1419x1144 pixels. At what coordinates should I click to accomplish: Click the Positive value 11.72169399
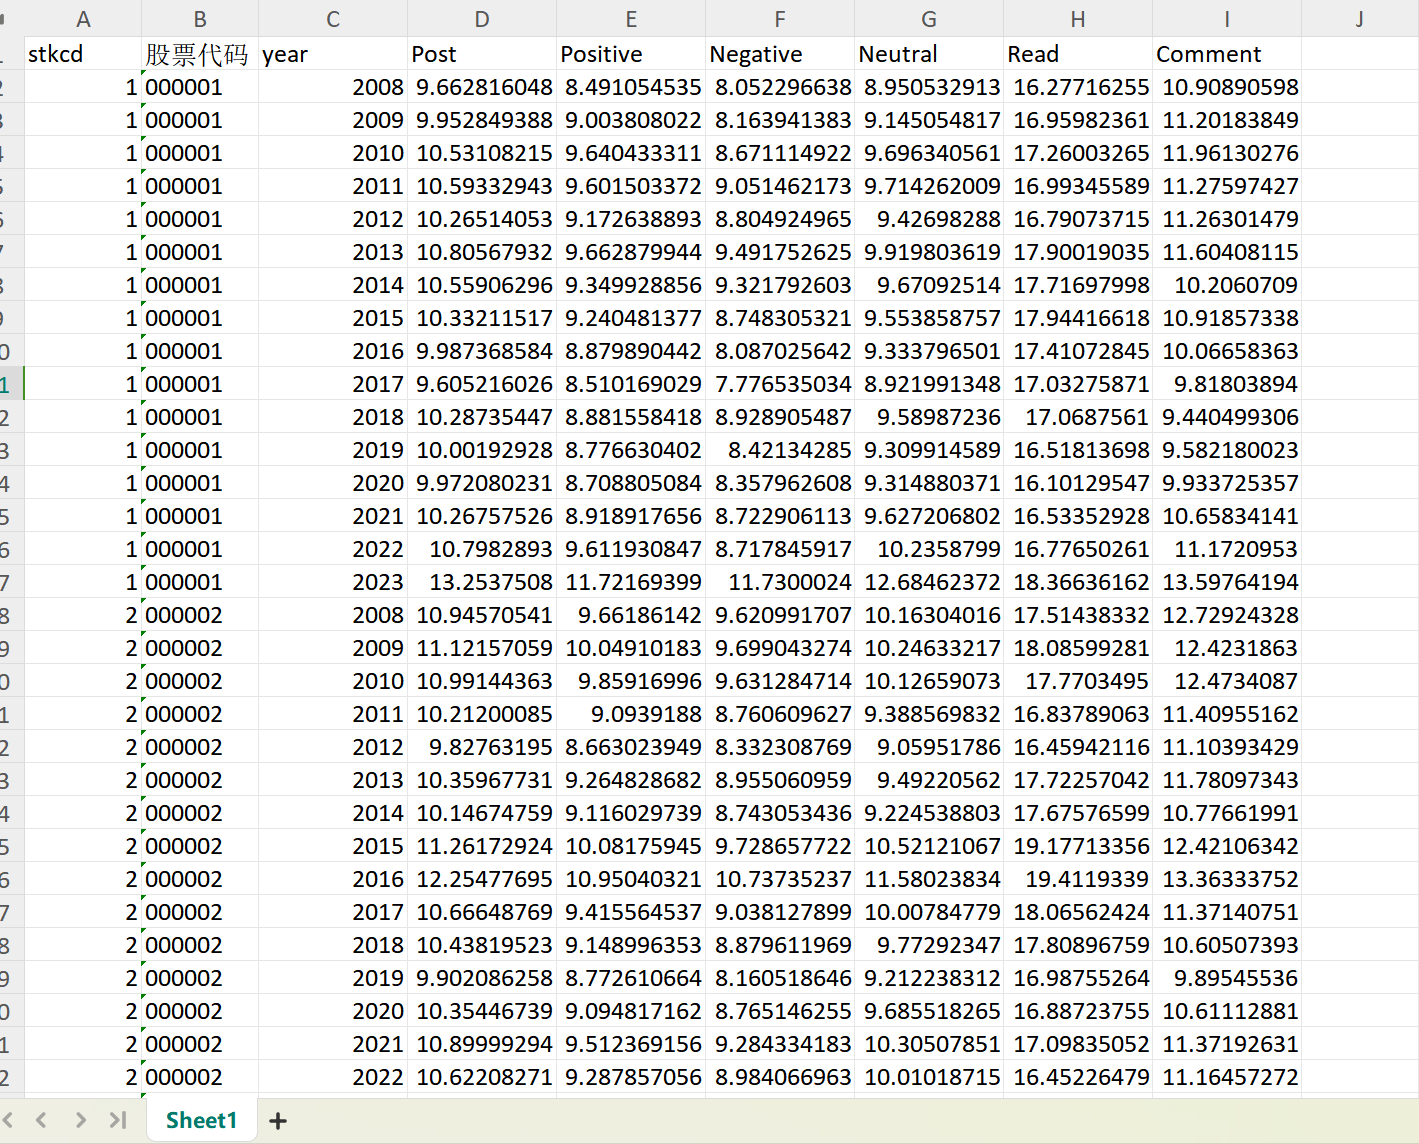point(633,582)
